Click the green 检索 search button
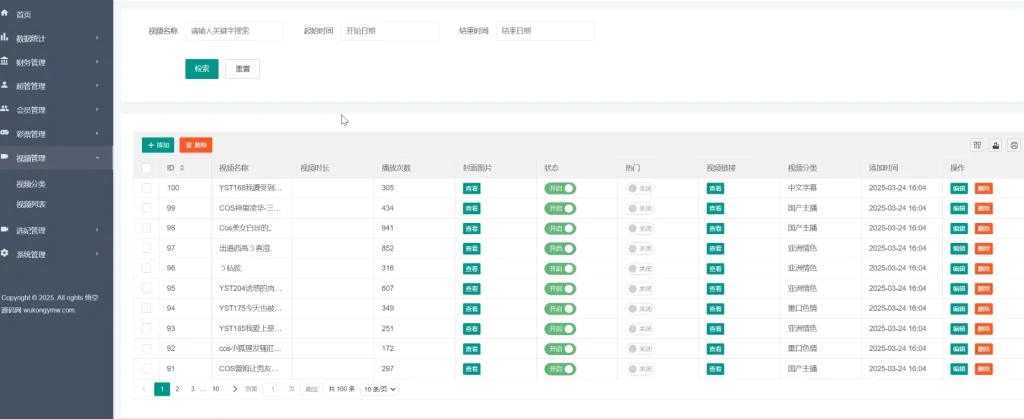This screenshot has width=1024, height=419. coord(201,69)
